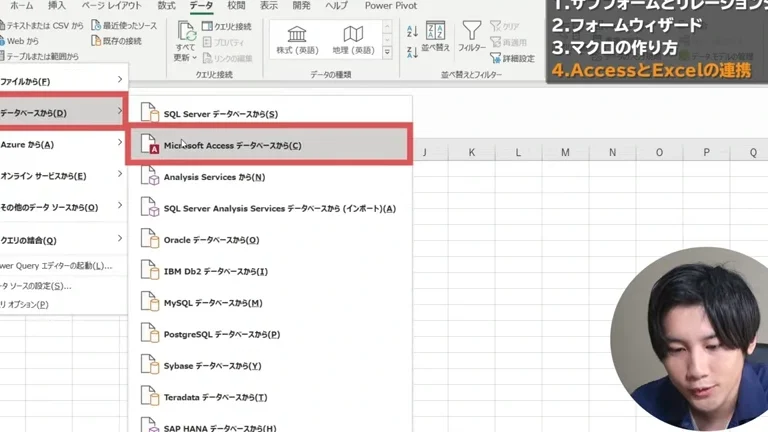Choose Oracle データベースから(O)
Image resolution: width=768 pixels, height=432 pixels.
(270, 240)
